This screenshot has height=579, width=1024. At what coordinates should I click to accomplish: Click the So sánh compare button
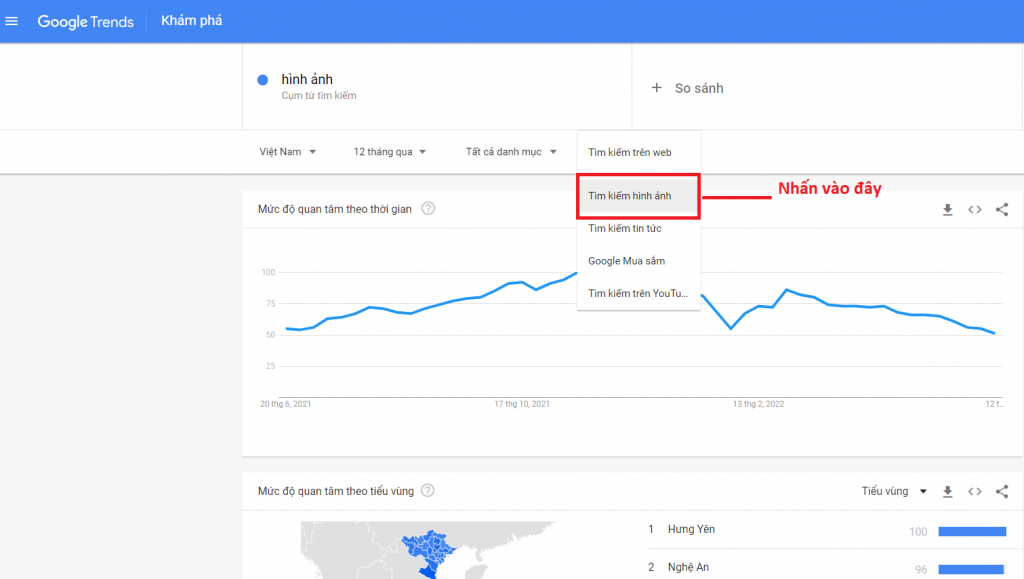pos(688,88)
